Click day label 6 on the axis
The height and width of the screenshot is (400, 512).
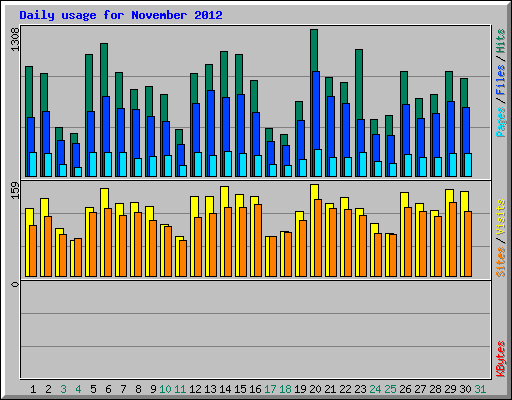coord(108,389)
